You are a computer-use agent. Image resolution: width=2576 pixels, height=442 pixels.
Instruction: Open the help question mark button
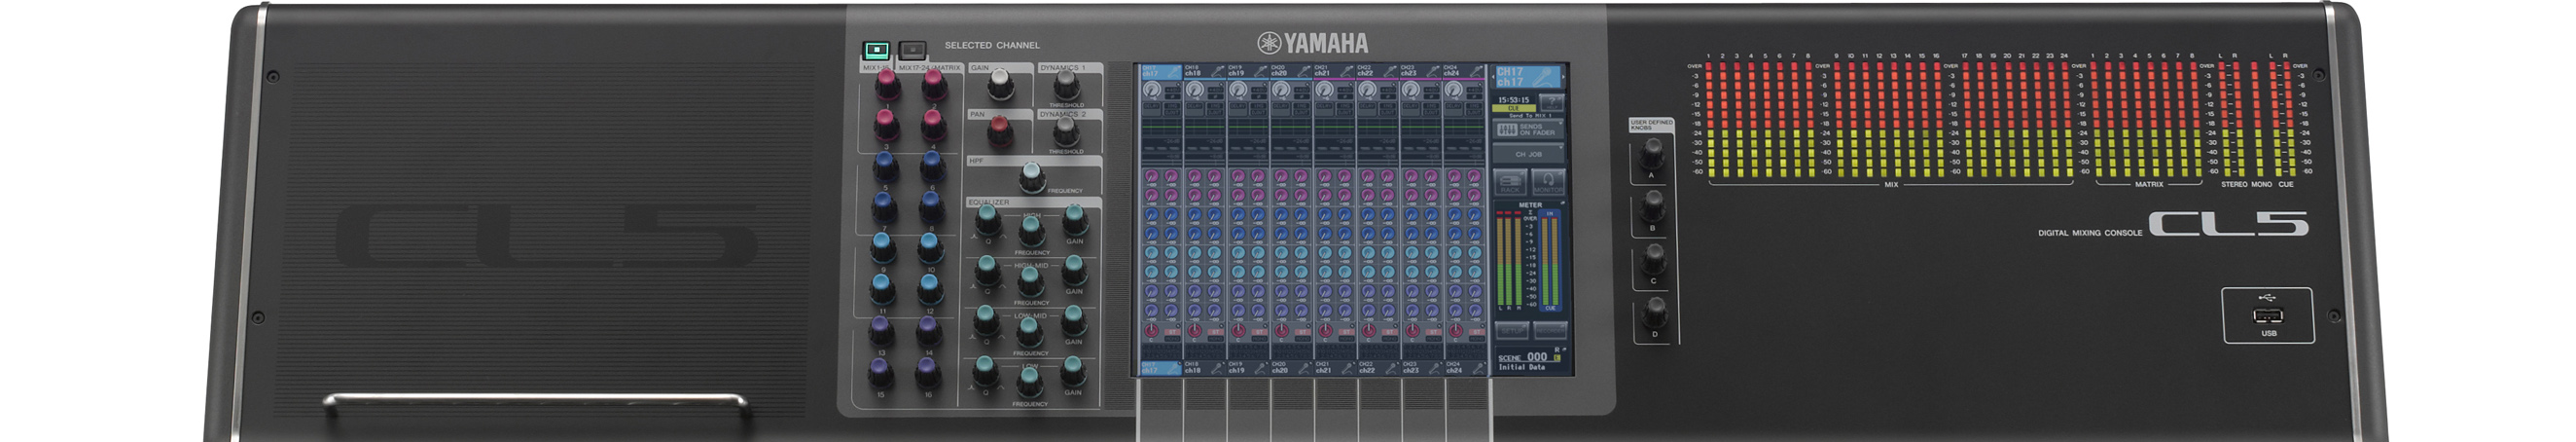[x=1551, y=101]
